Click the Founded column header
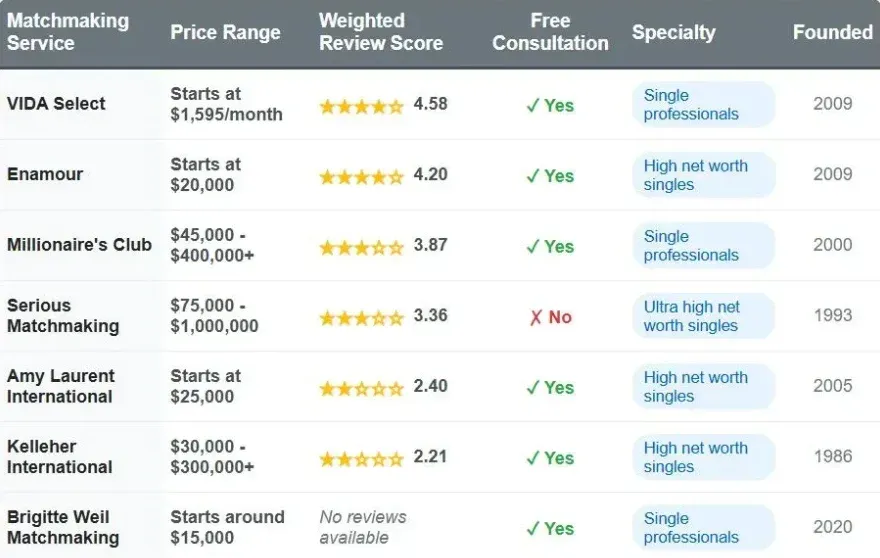 pos(832,32)
